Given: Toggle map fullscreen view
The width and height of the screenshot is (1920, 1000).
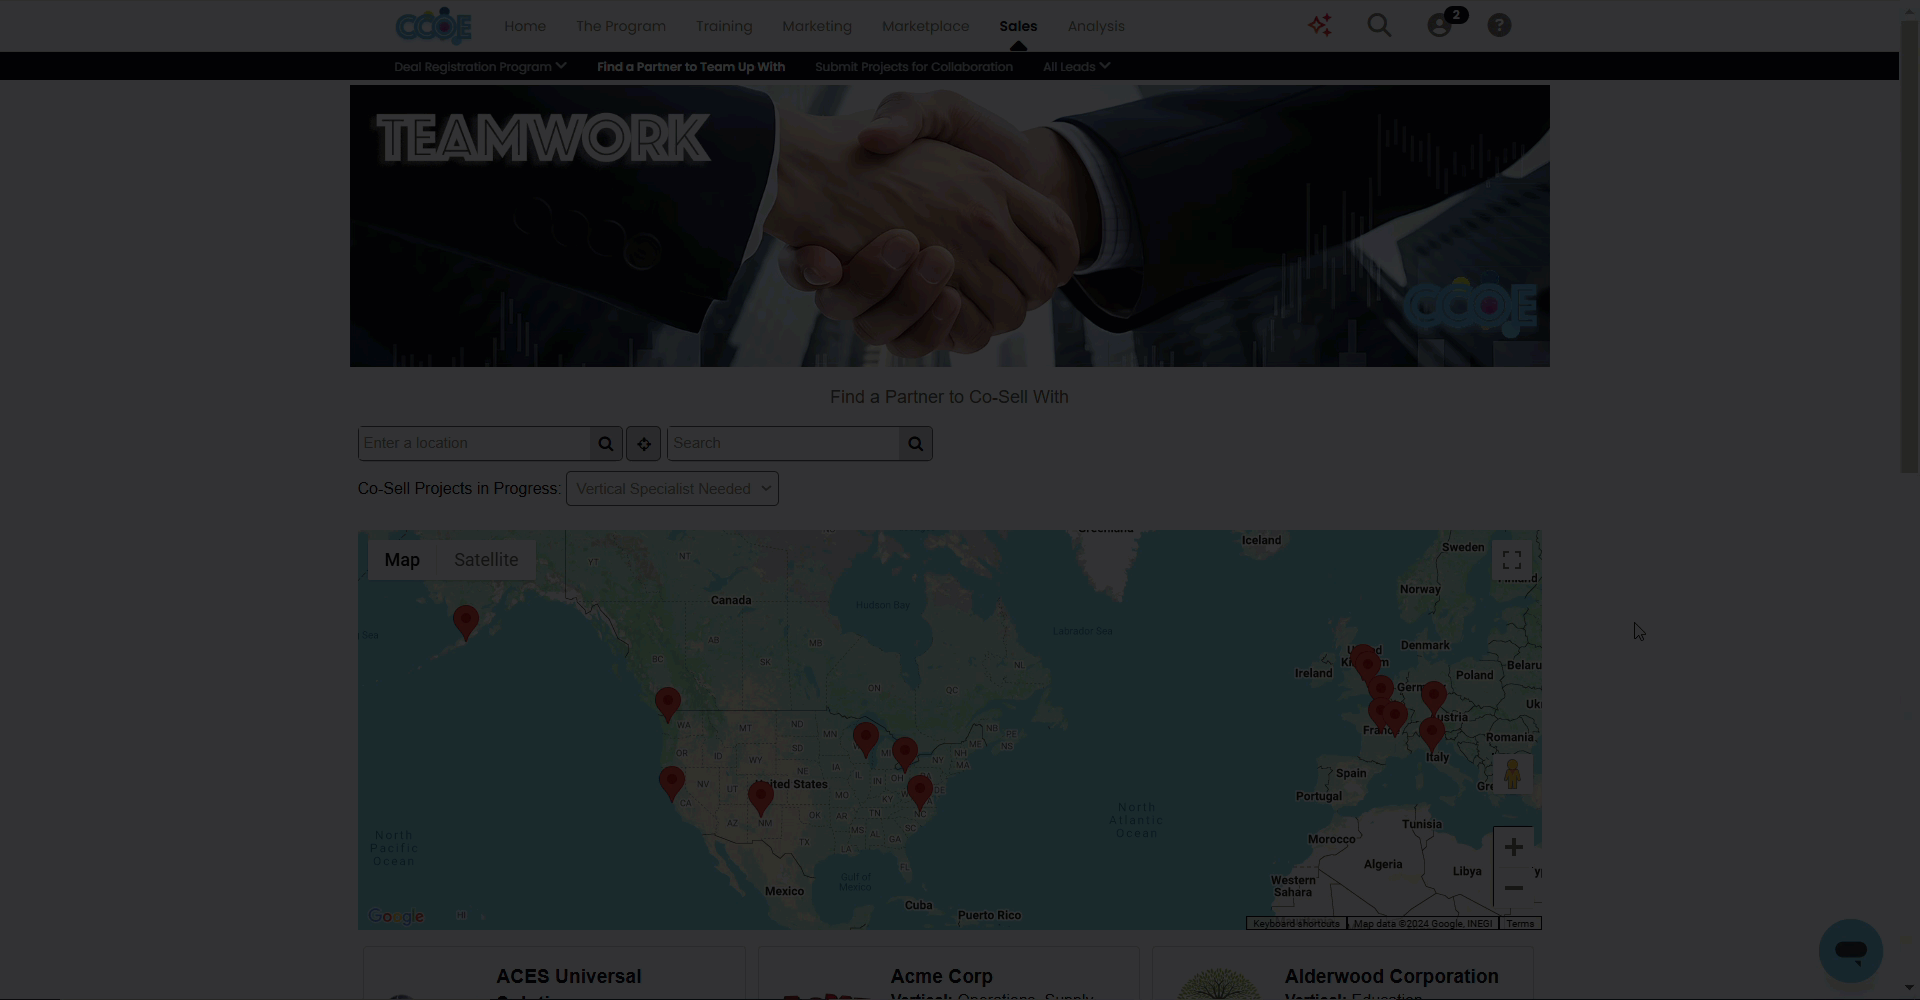Looking at the screenshot, I should pos(1512,560).
